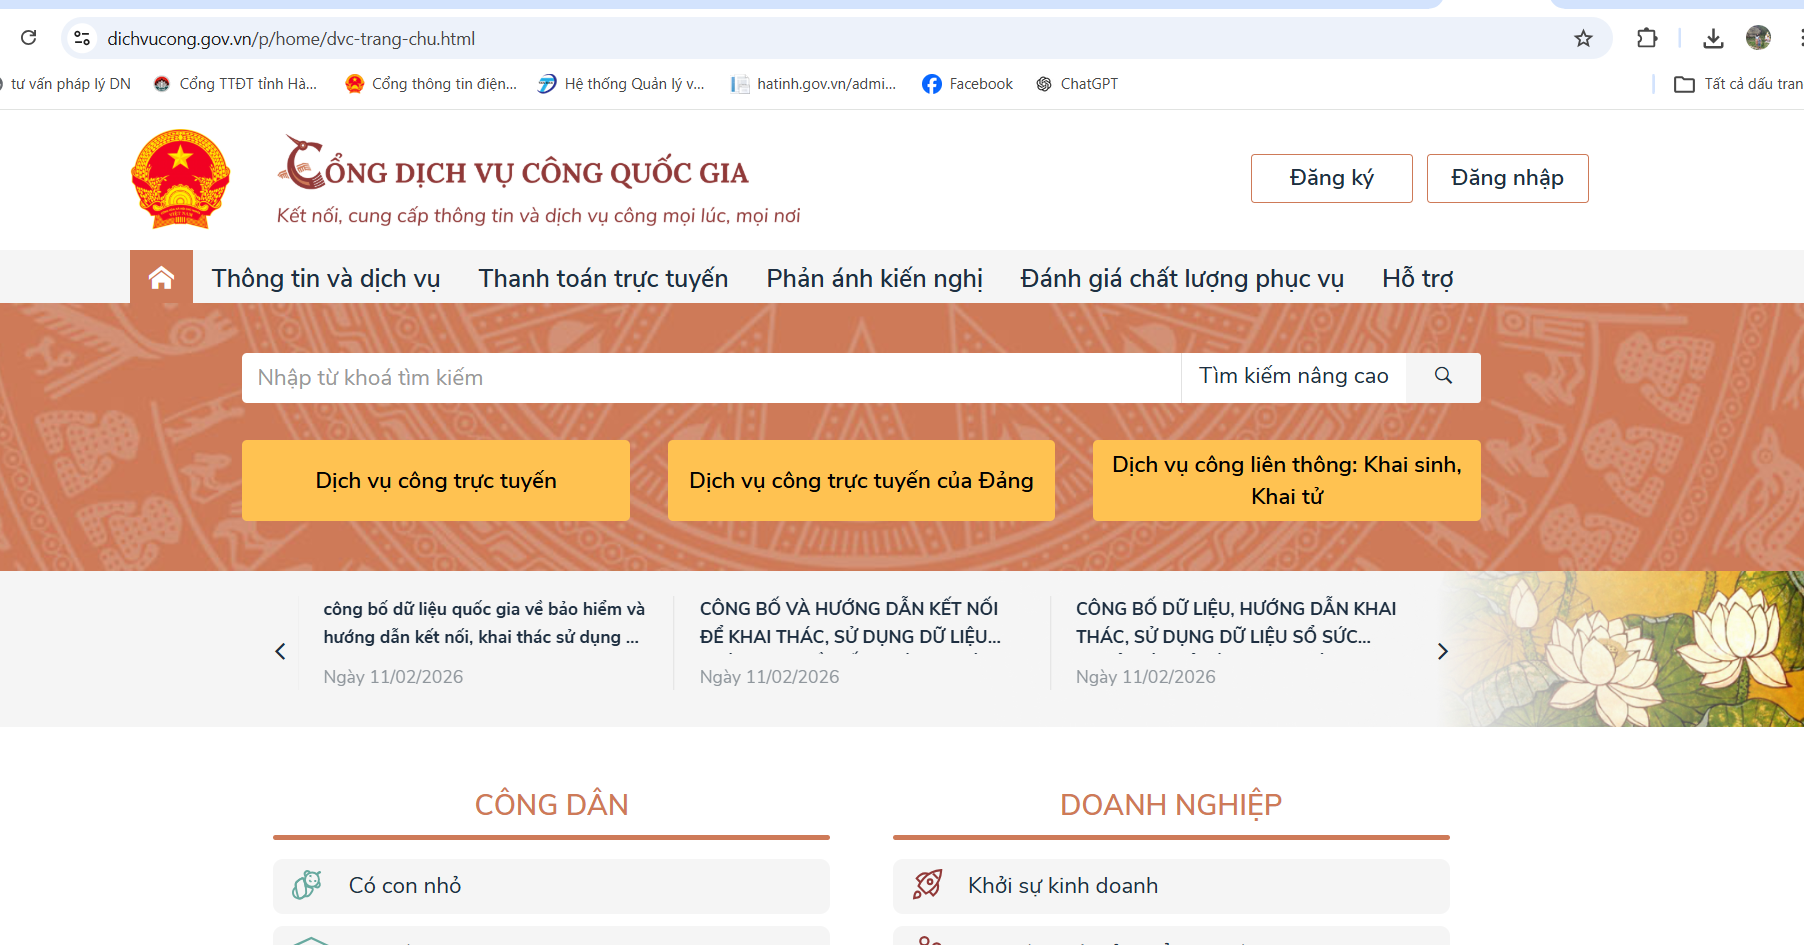Reload the page with refresh icon
Viewport: 1804px width, 945px height.
tap(29, 38)
